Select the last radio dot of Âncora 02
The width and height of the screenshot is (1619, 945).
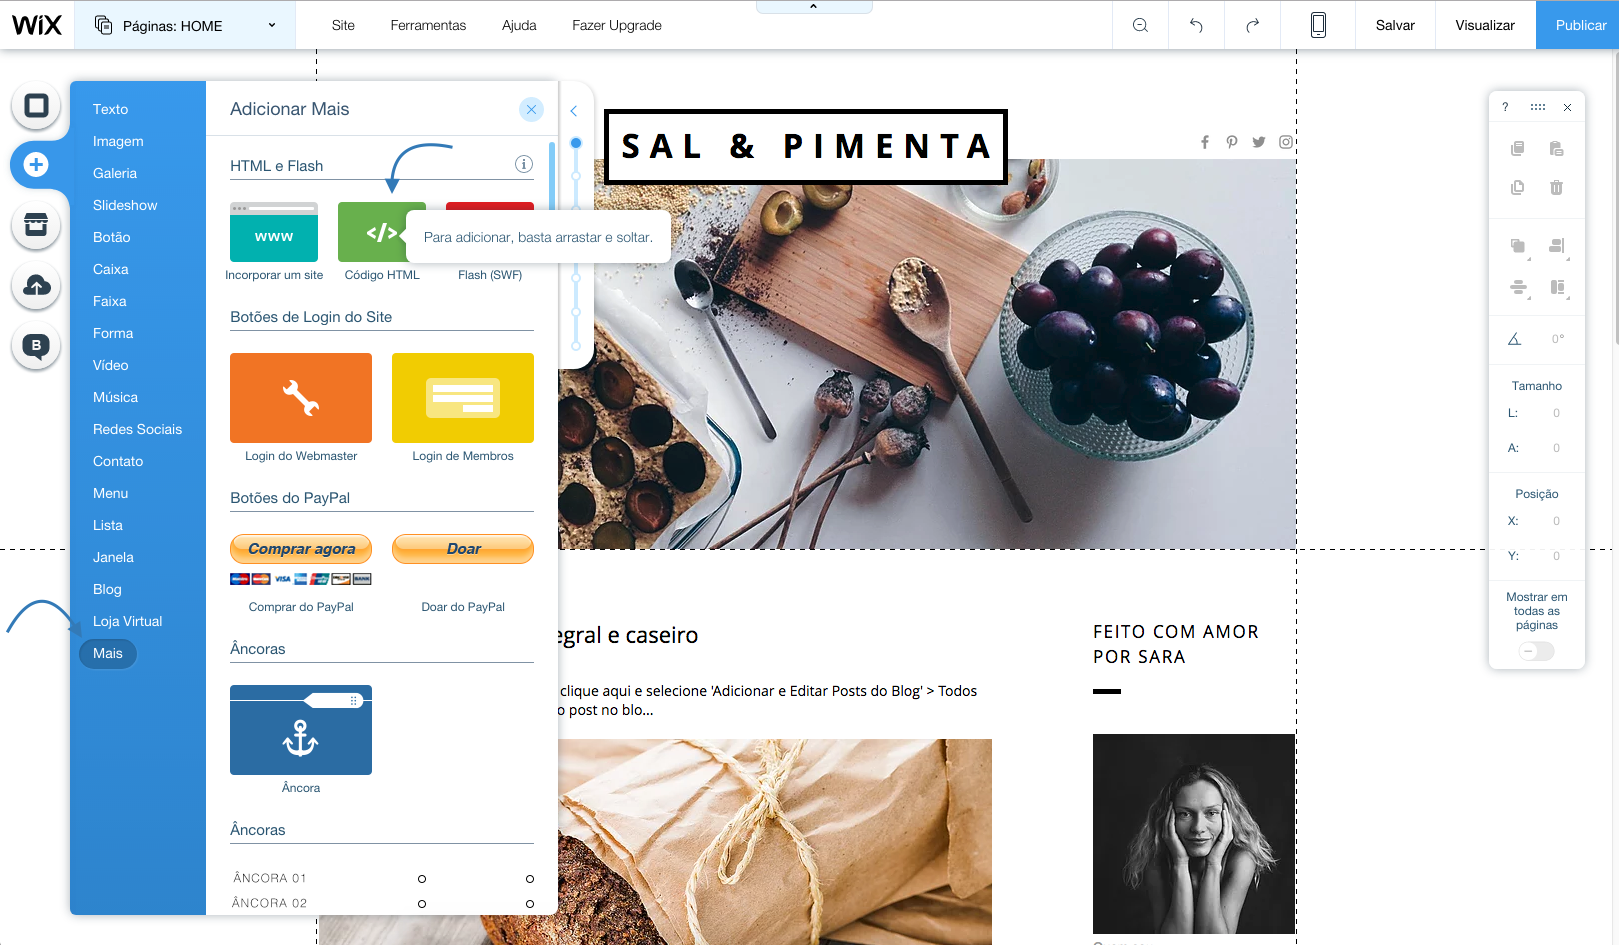tap(530, 904)
